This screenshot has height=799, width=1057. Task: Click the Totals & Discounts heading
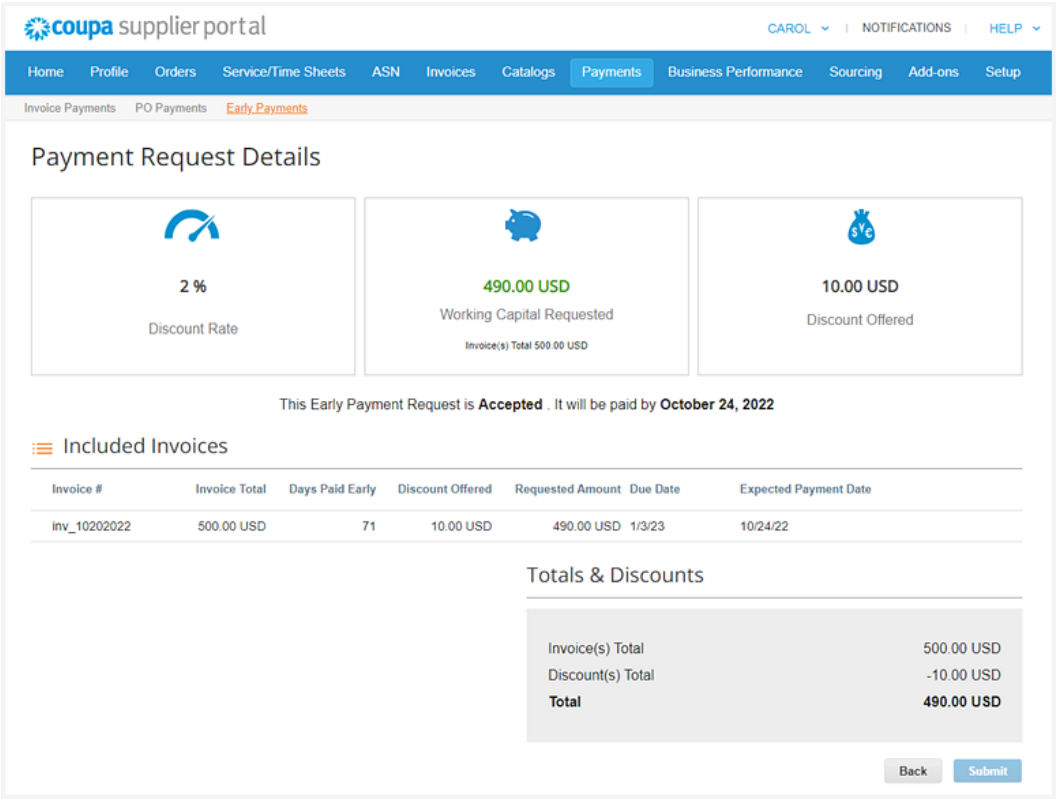coord(615,575)
